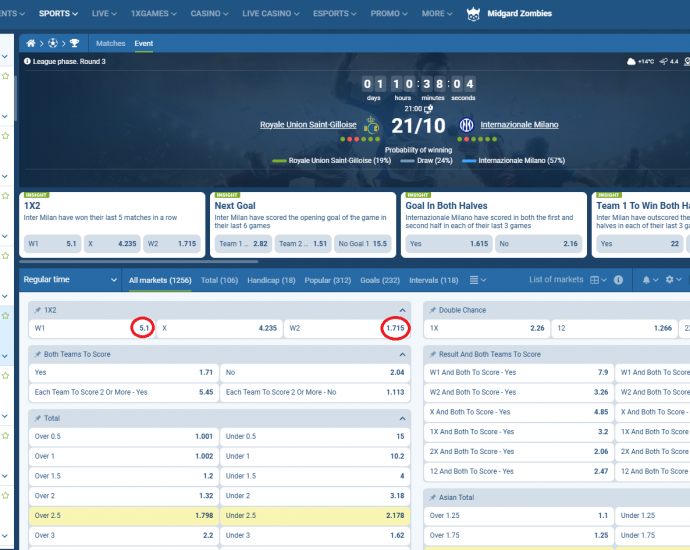
Task: Pin the 1X2 market
Action: point(38,310)
